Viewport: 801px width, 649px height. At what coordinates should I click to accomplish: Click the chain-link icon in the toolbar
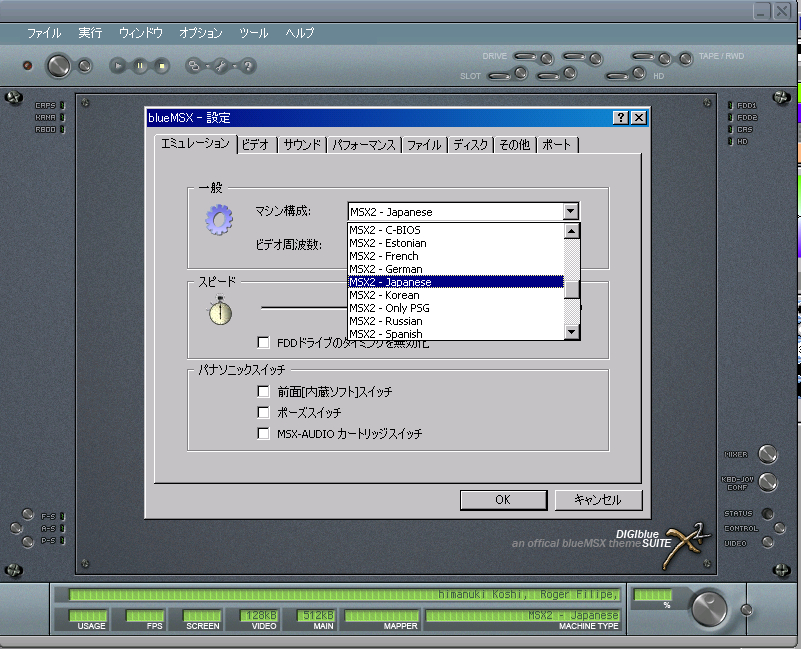point(194,66)
